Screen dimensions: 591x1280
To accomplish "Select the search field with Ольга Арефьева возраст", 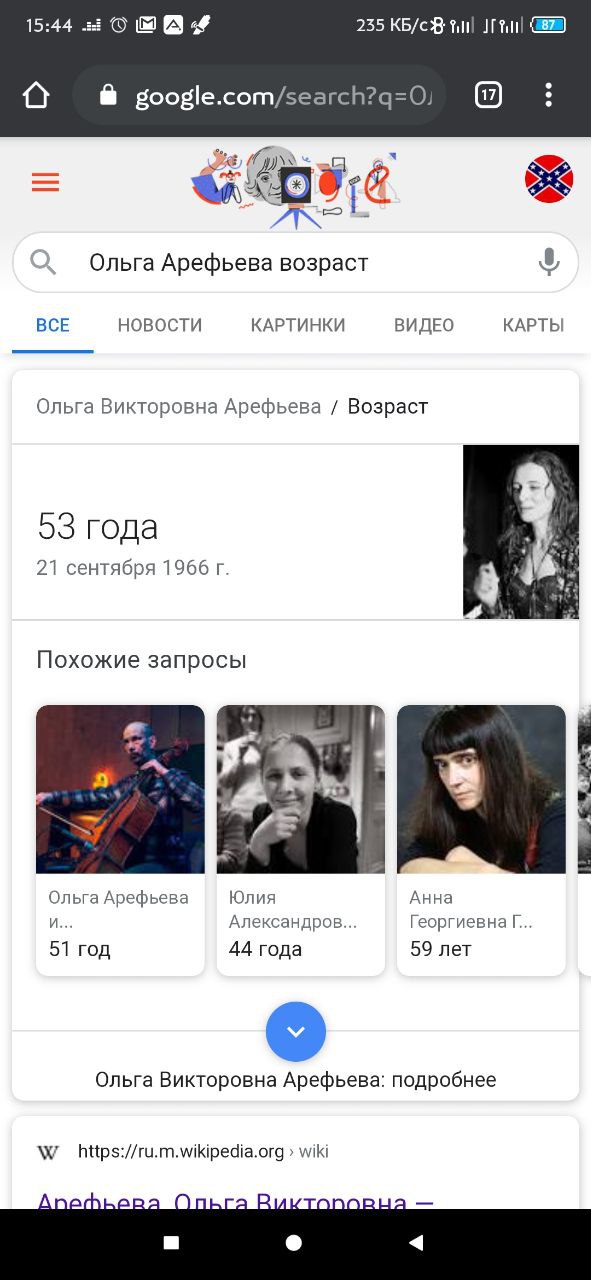I will pos(296,263).
